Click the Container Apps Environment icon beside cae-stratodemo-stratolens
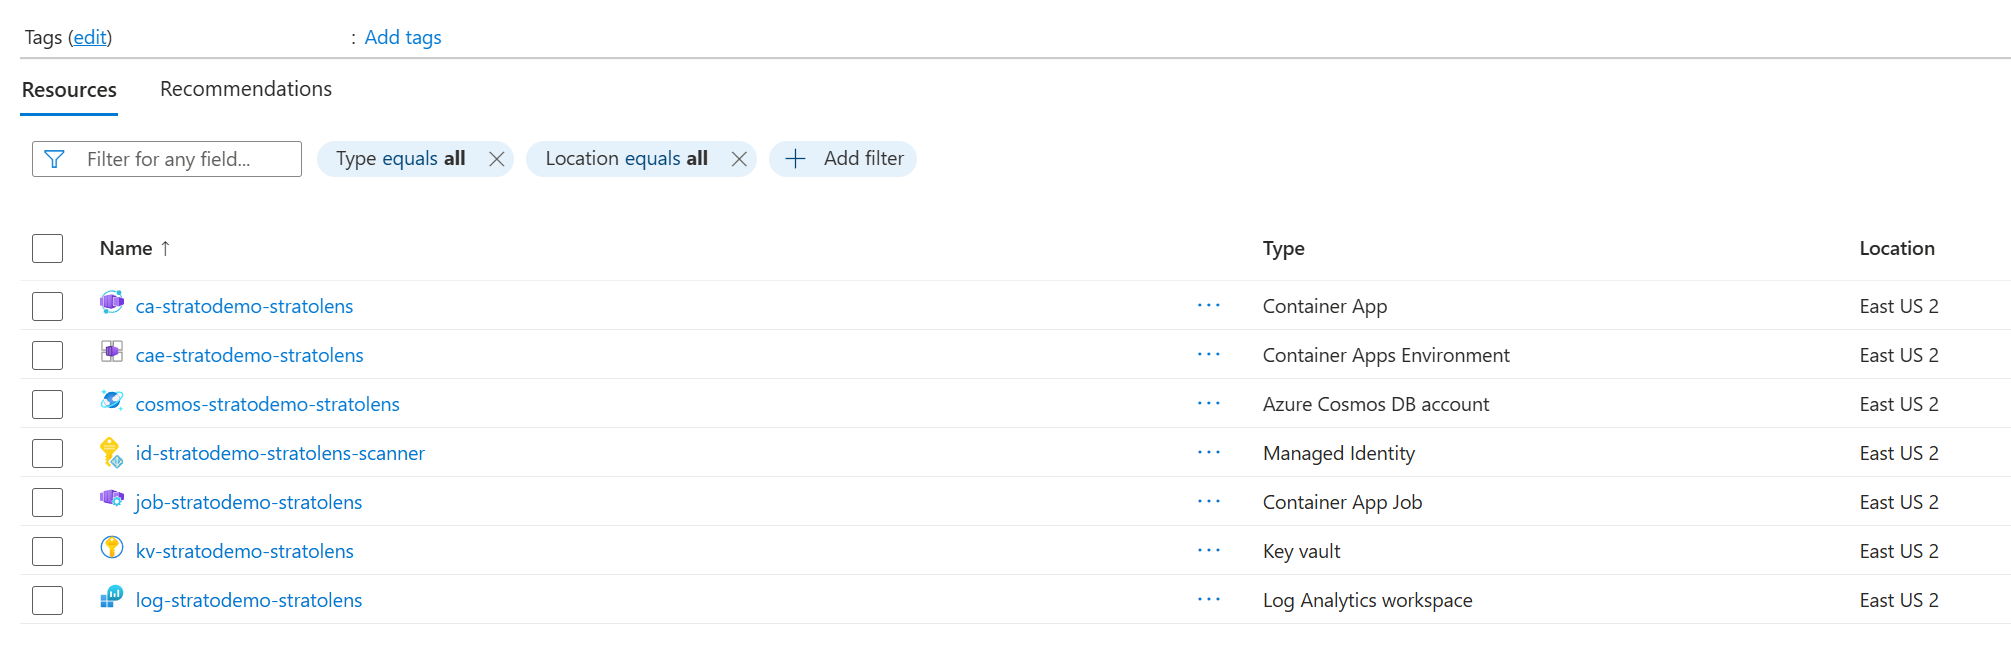This screenshot has width=2011, height=660. coord(112,351)
